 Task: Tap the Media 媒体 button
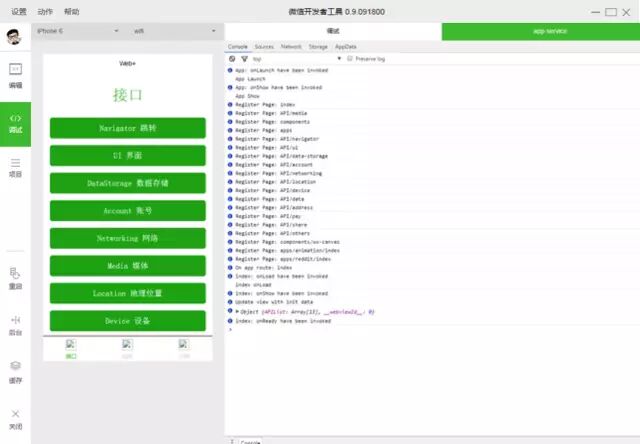click(128, 266)
